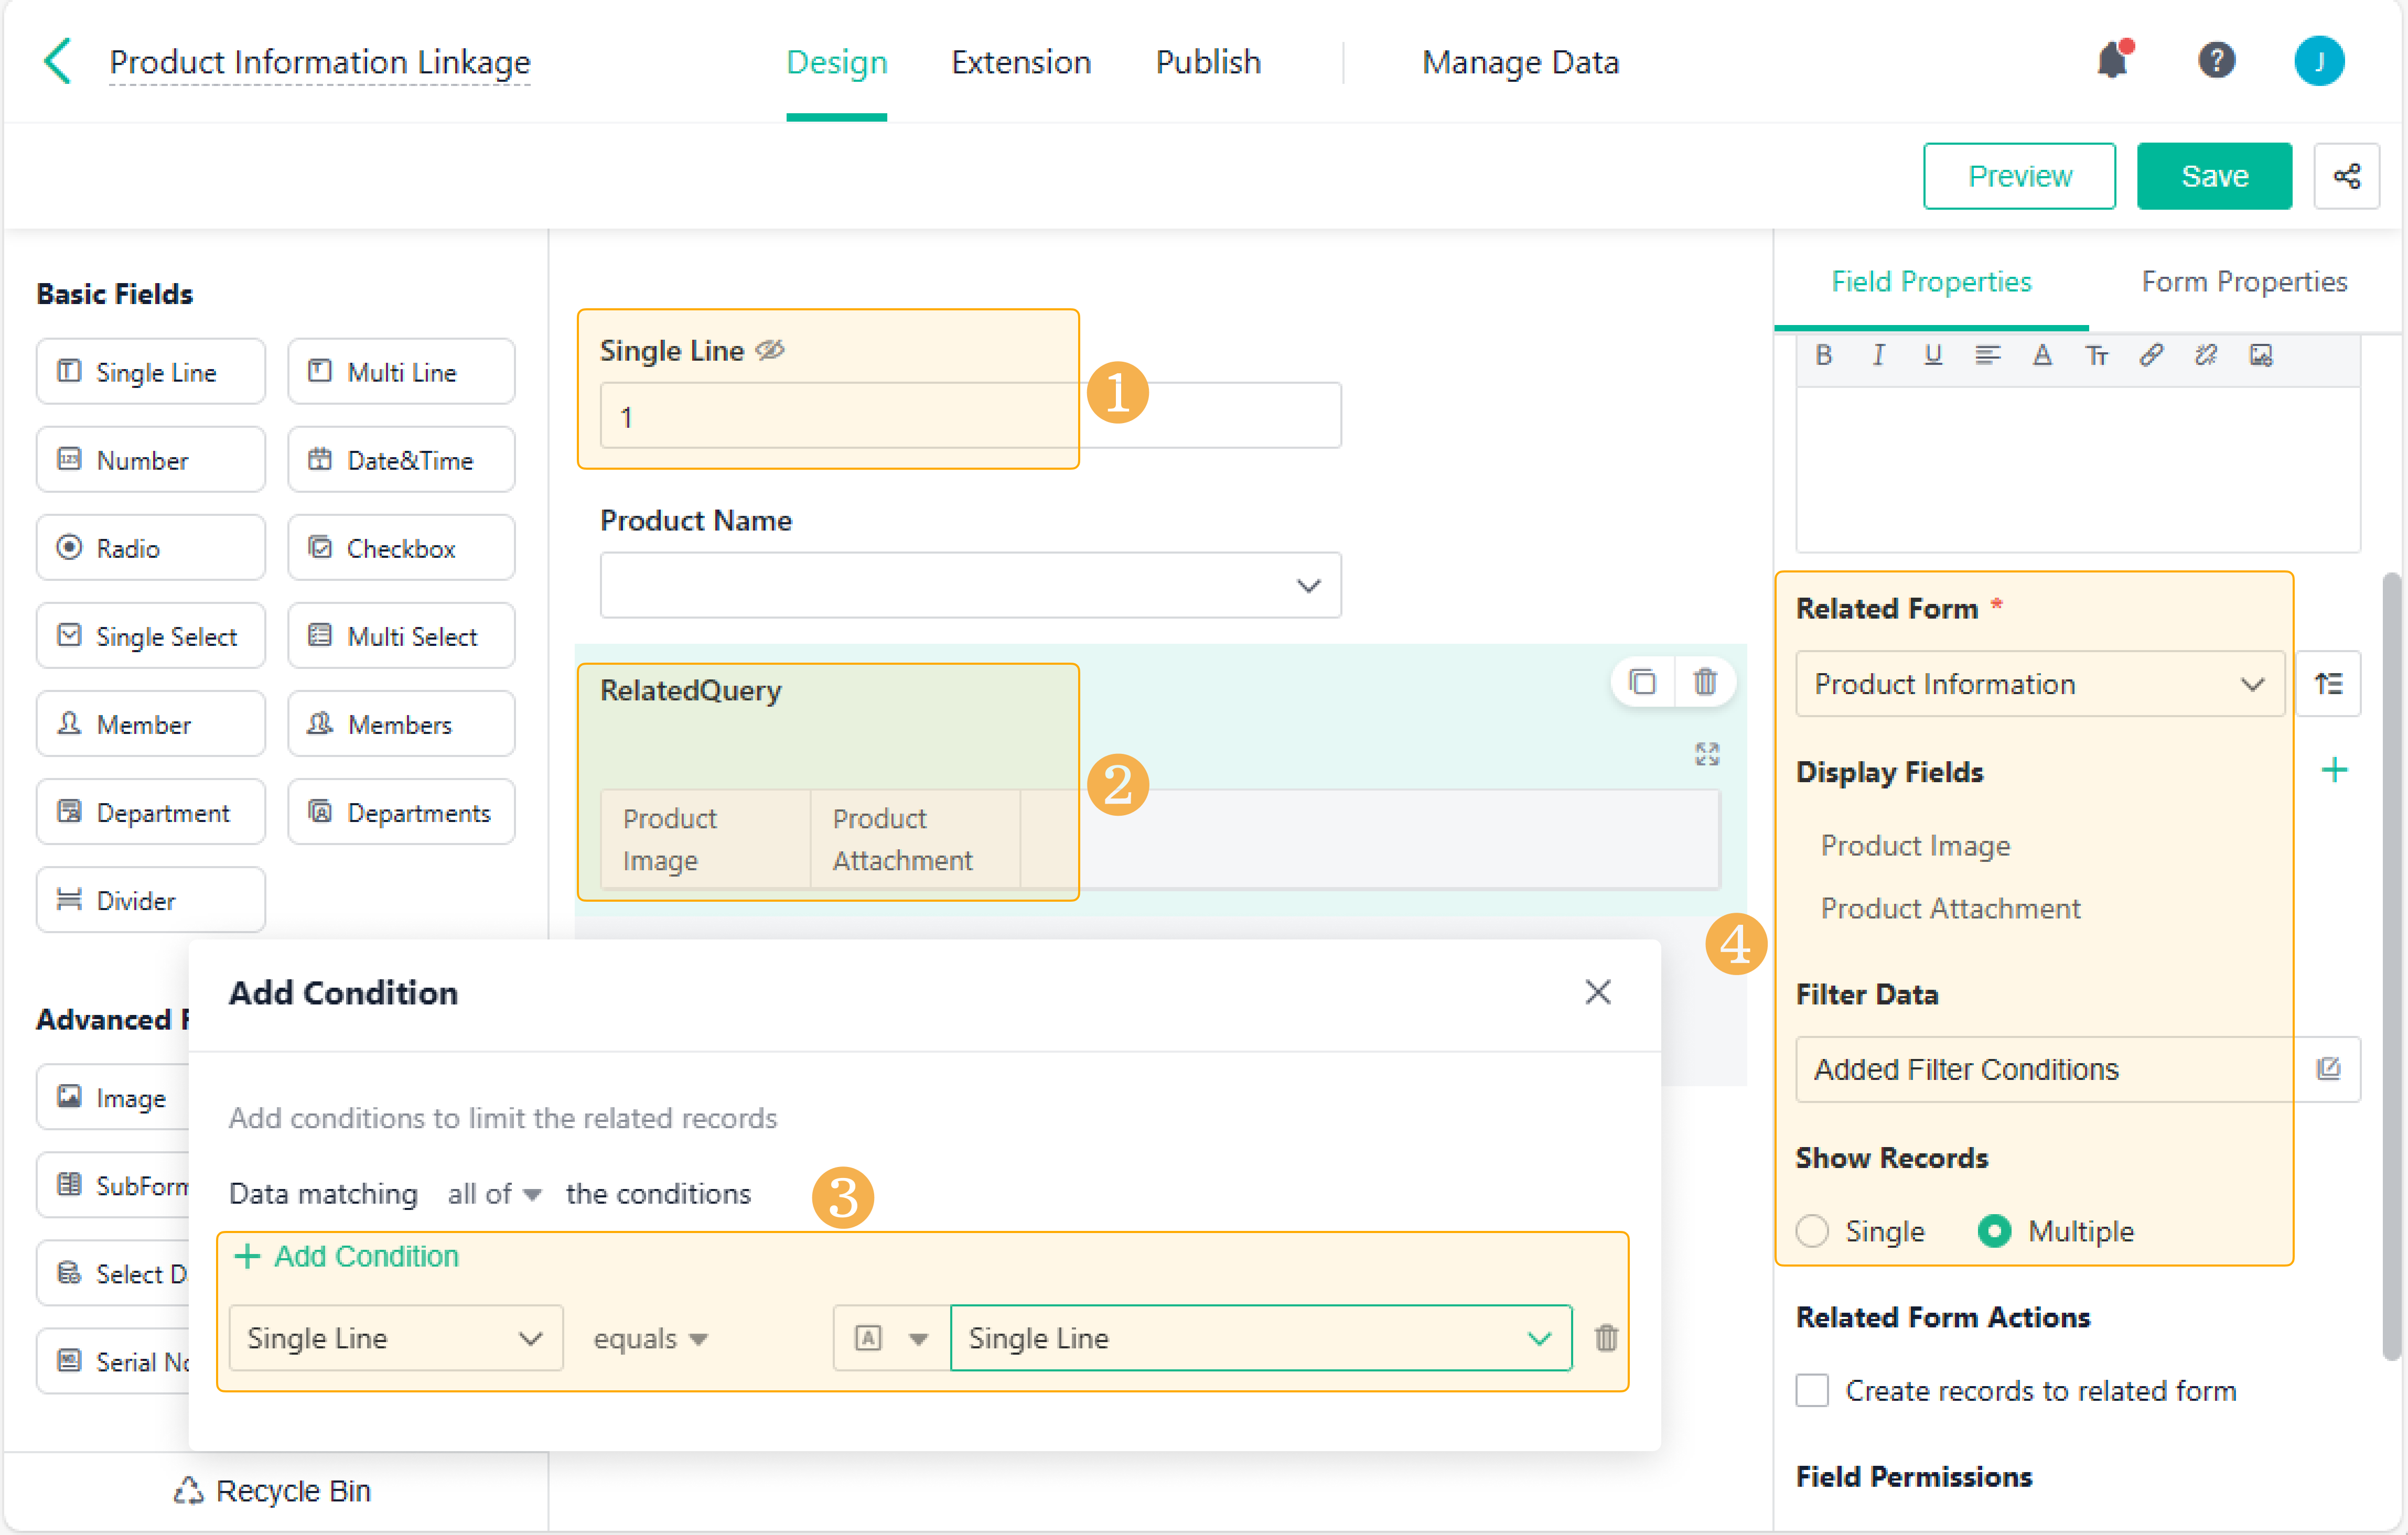Viewport: 2408px width, 1535px height.
Task: Add a Single Line field
Action: 151,372
